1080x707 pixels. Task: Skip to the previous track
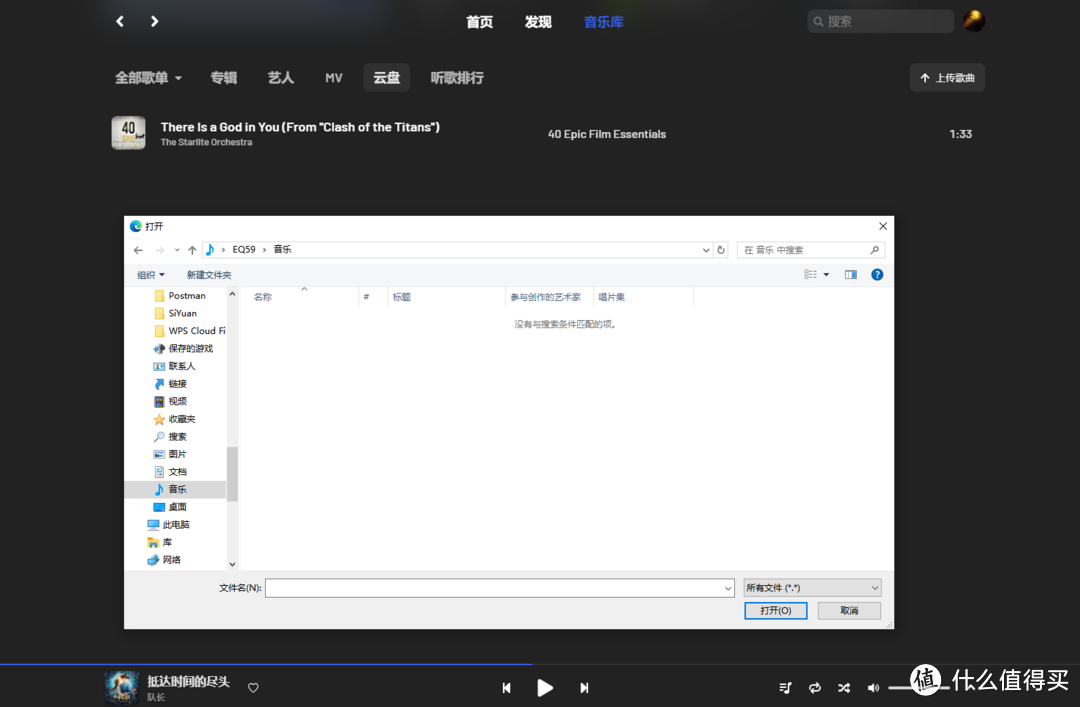click(x=506, y=688)
